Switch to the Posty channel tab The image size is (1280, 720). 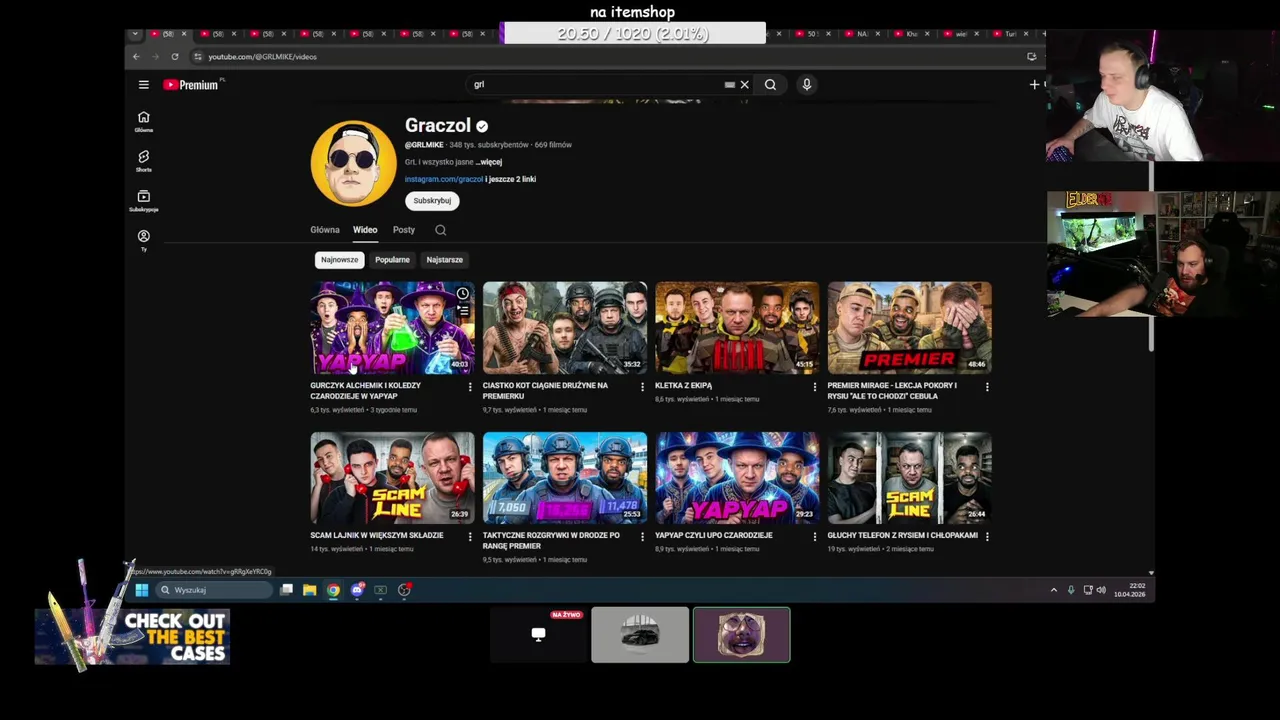[x=404, y=230]
